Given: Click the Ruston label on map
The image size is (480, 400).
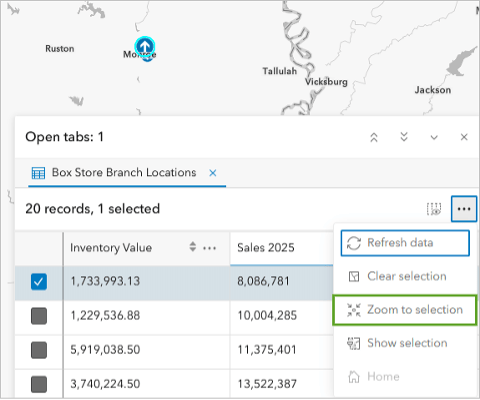Looking at the screenshot, I should click(60, 49).
